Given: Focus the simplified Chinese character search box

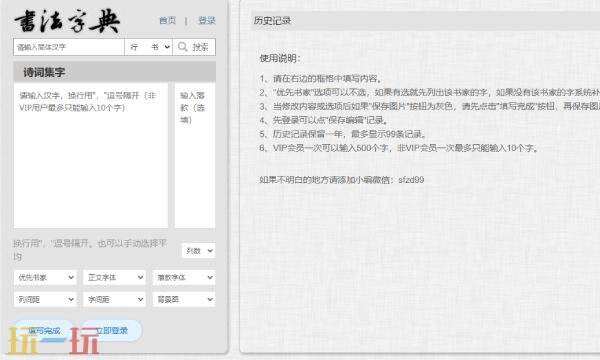Looking at the screenshot, I should pos(69,47).
